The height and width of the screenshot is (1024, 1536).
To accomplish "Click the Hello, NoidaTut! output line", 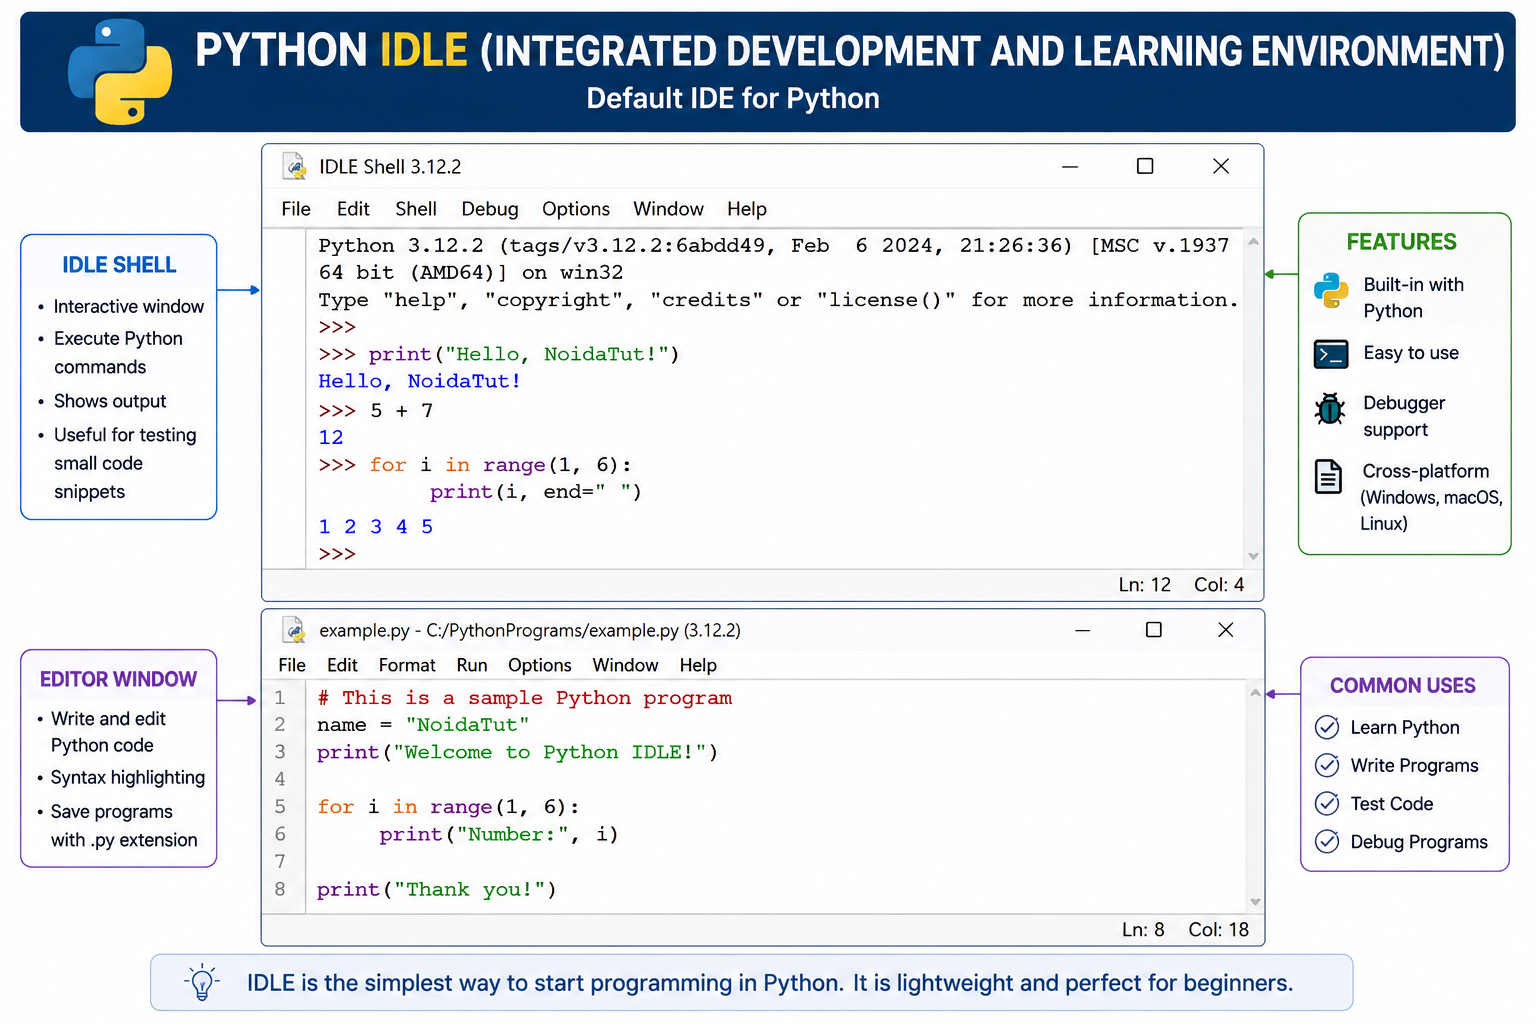I will (x=419, y=381).
